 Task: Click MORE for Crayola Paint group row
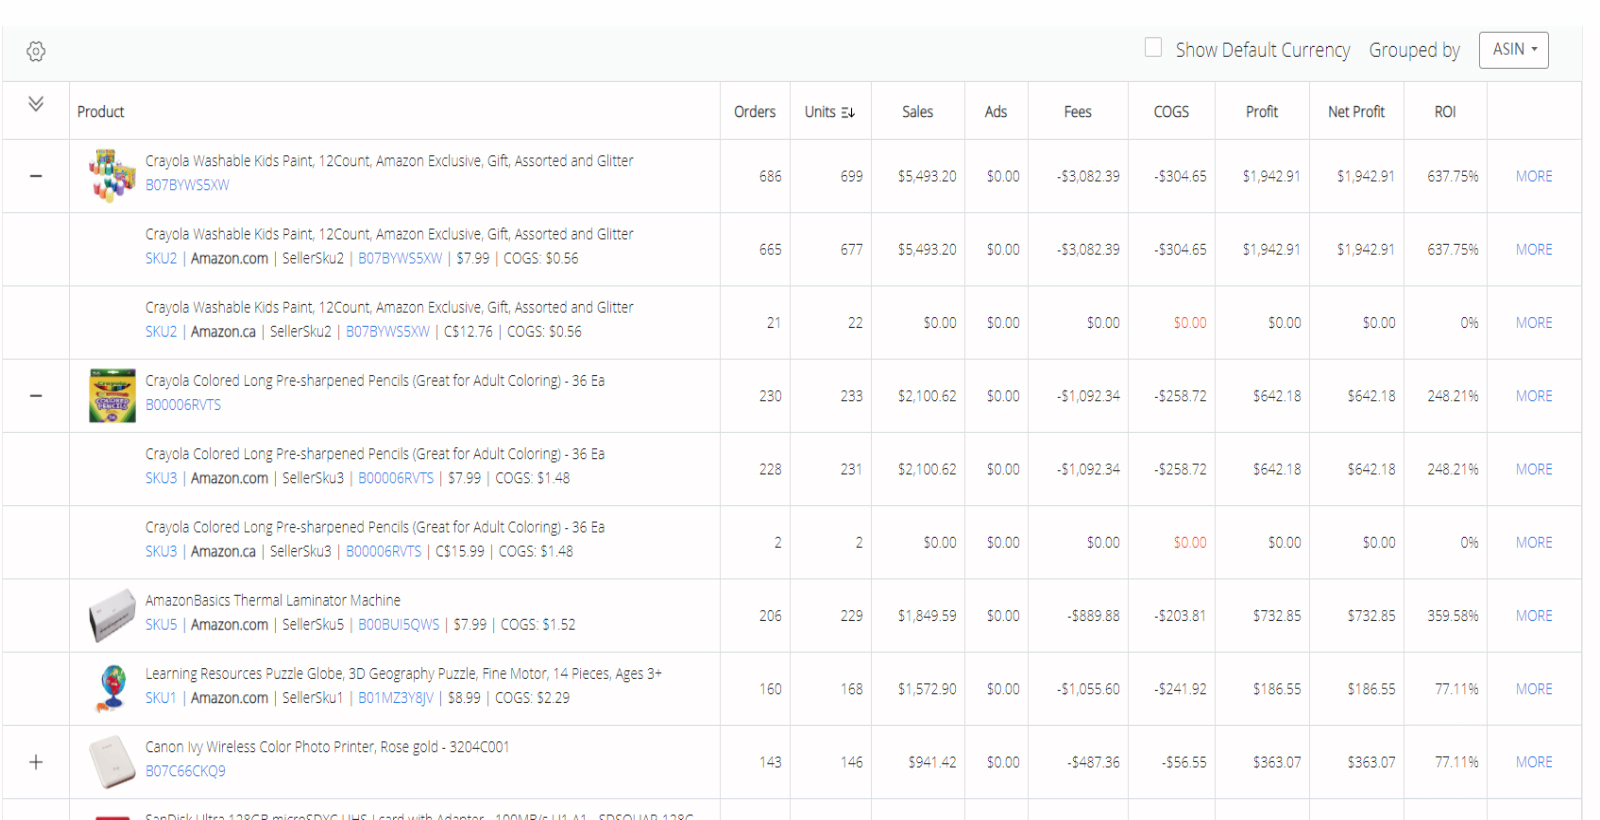click(1534, 176)
